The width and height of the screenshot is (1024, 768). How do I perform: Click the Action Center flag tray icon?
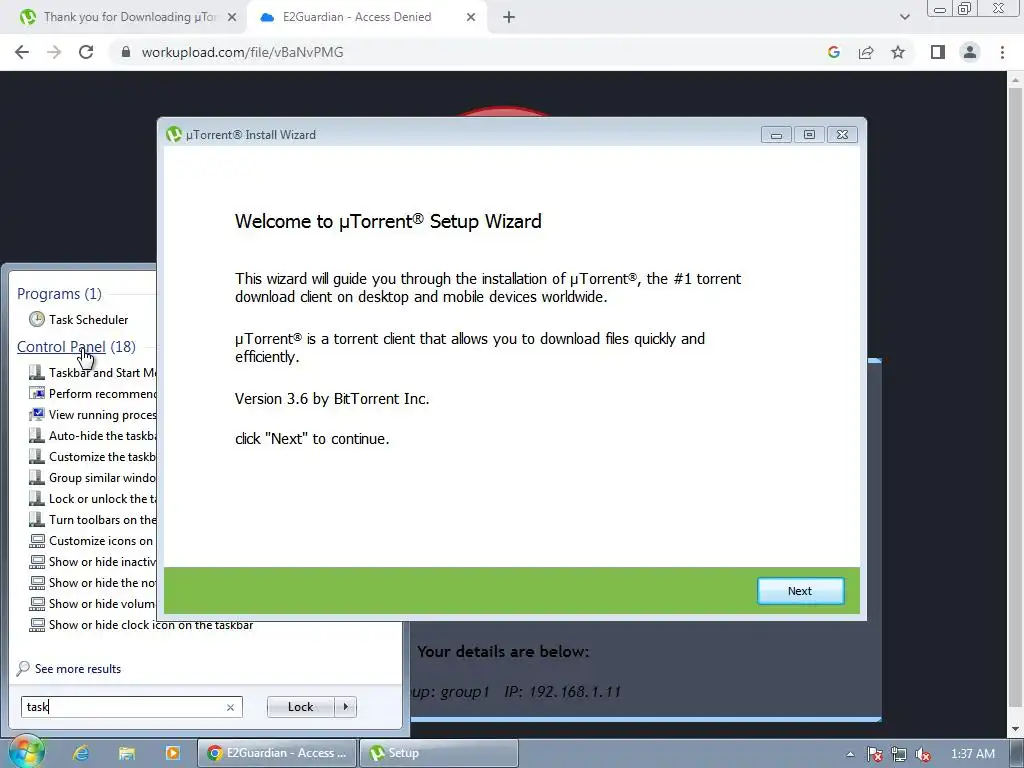tap(875, 754)
